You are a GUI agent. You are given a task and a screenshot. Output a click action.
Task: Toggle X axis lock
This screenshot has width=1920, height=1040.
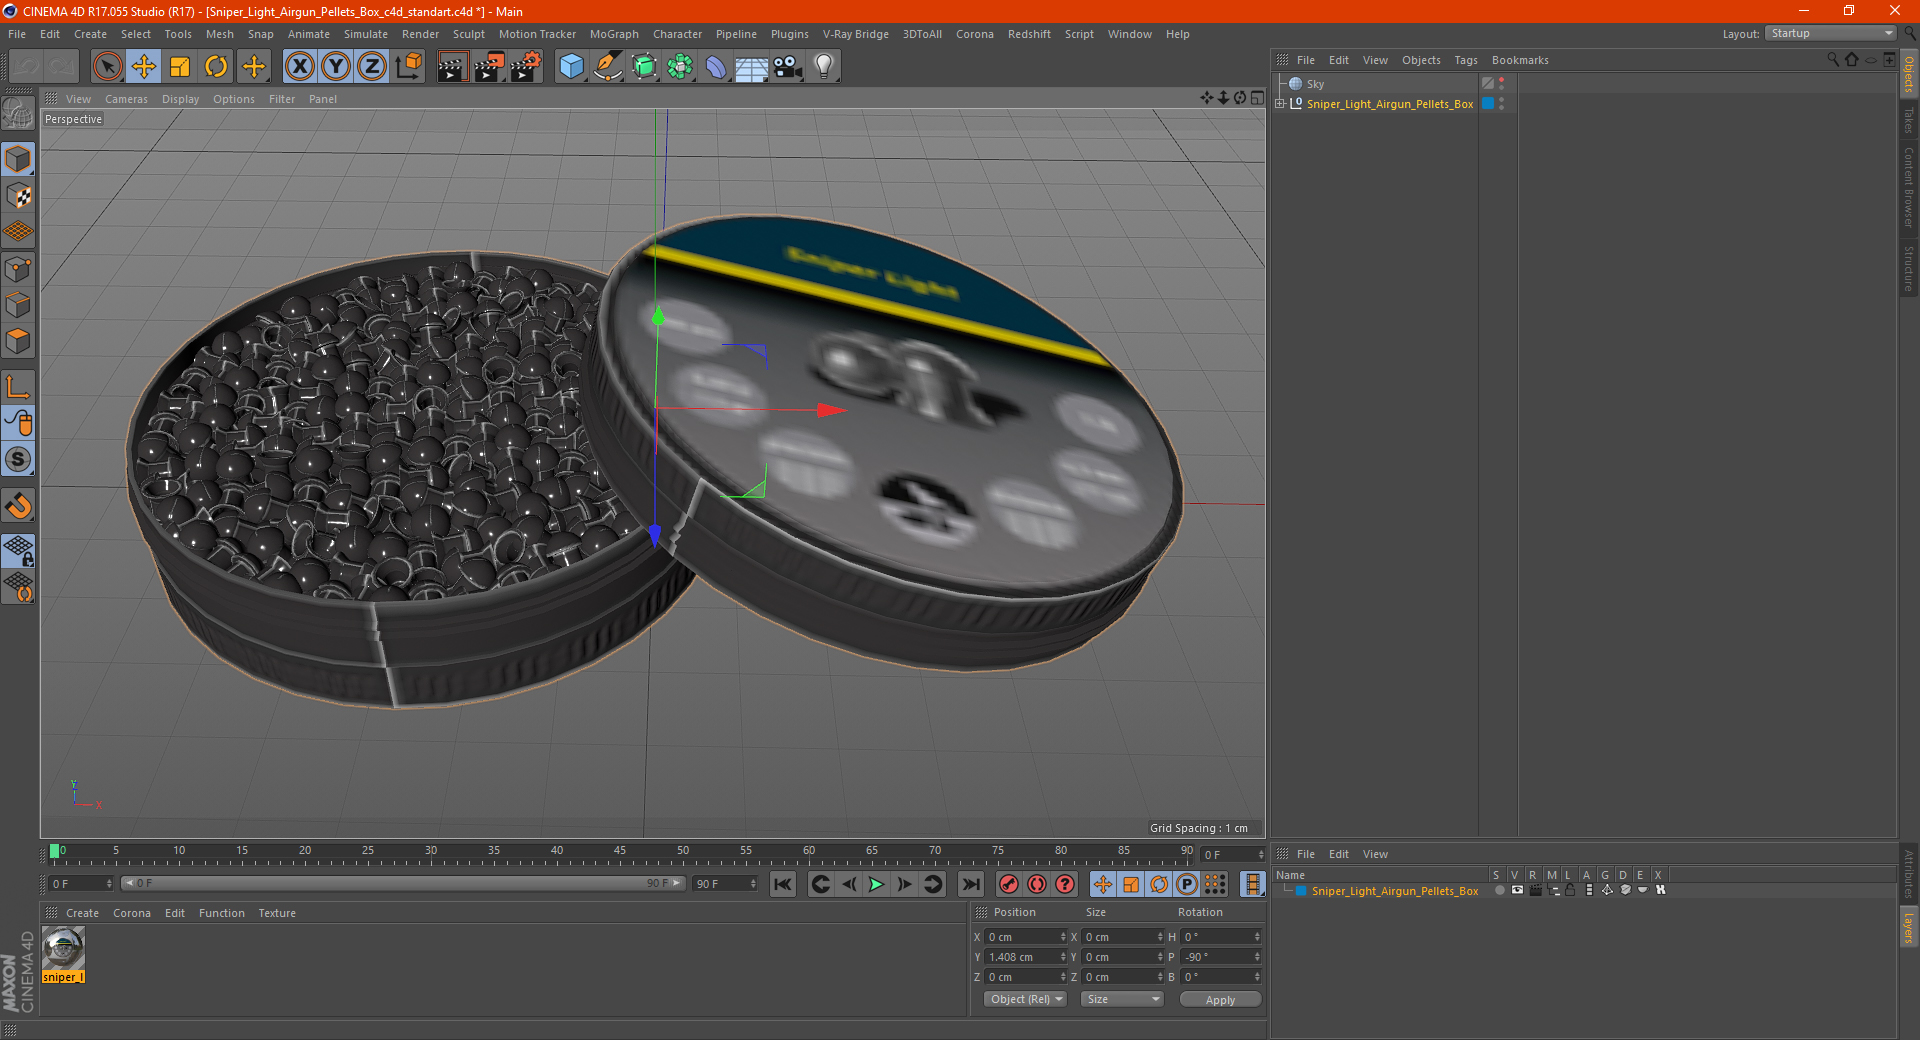click(299, 67)
